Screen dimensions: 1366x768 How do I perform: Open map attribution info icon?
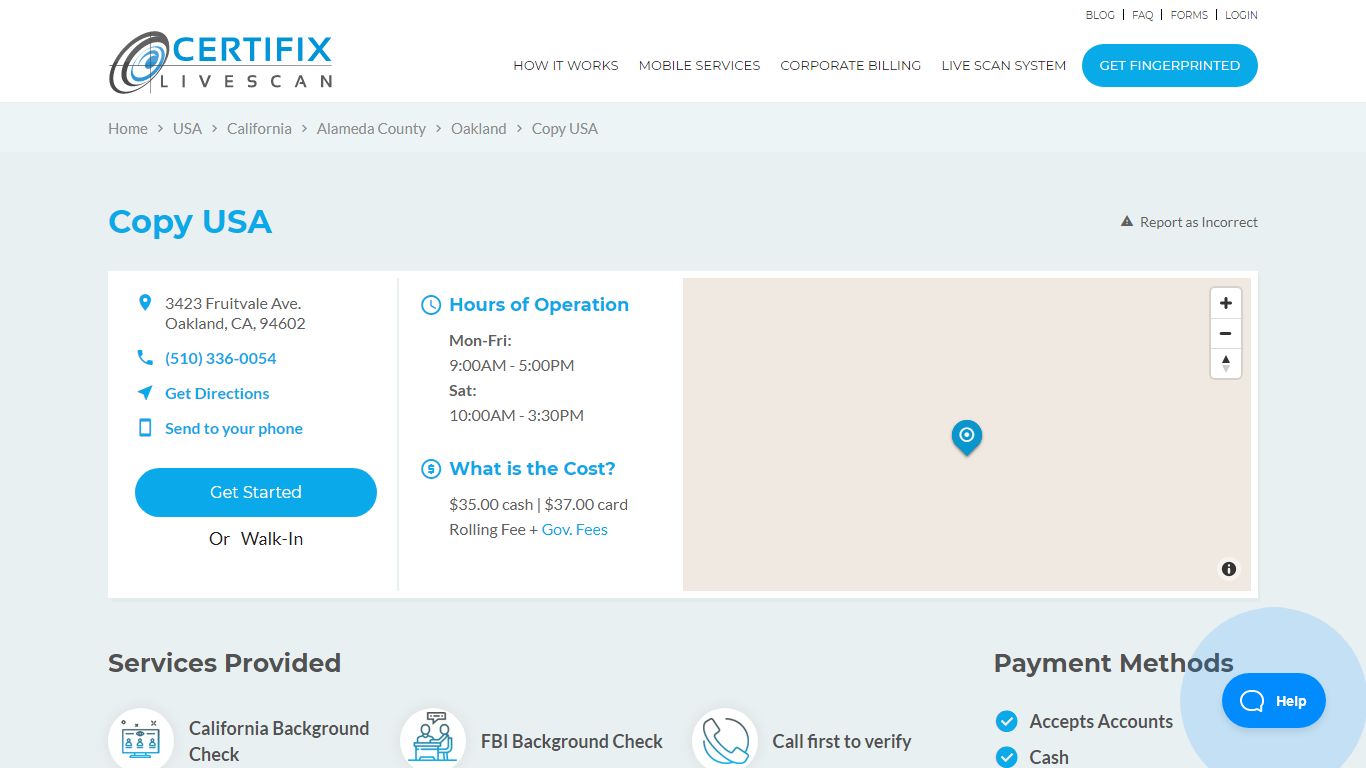[1229, 569]
